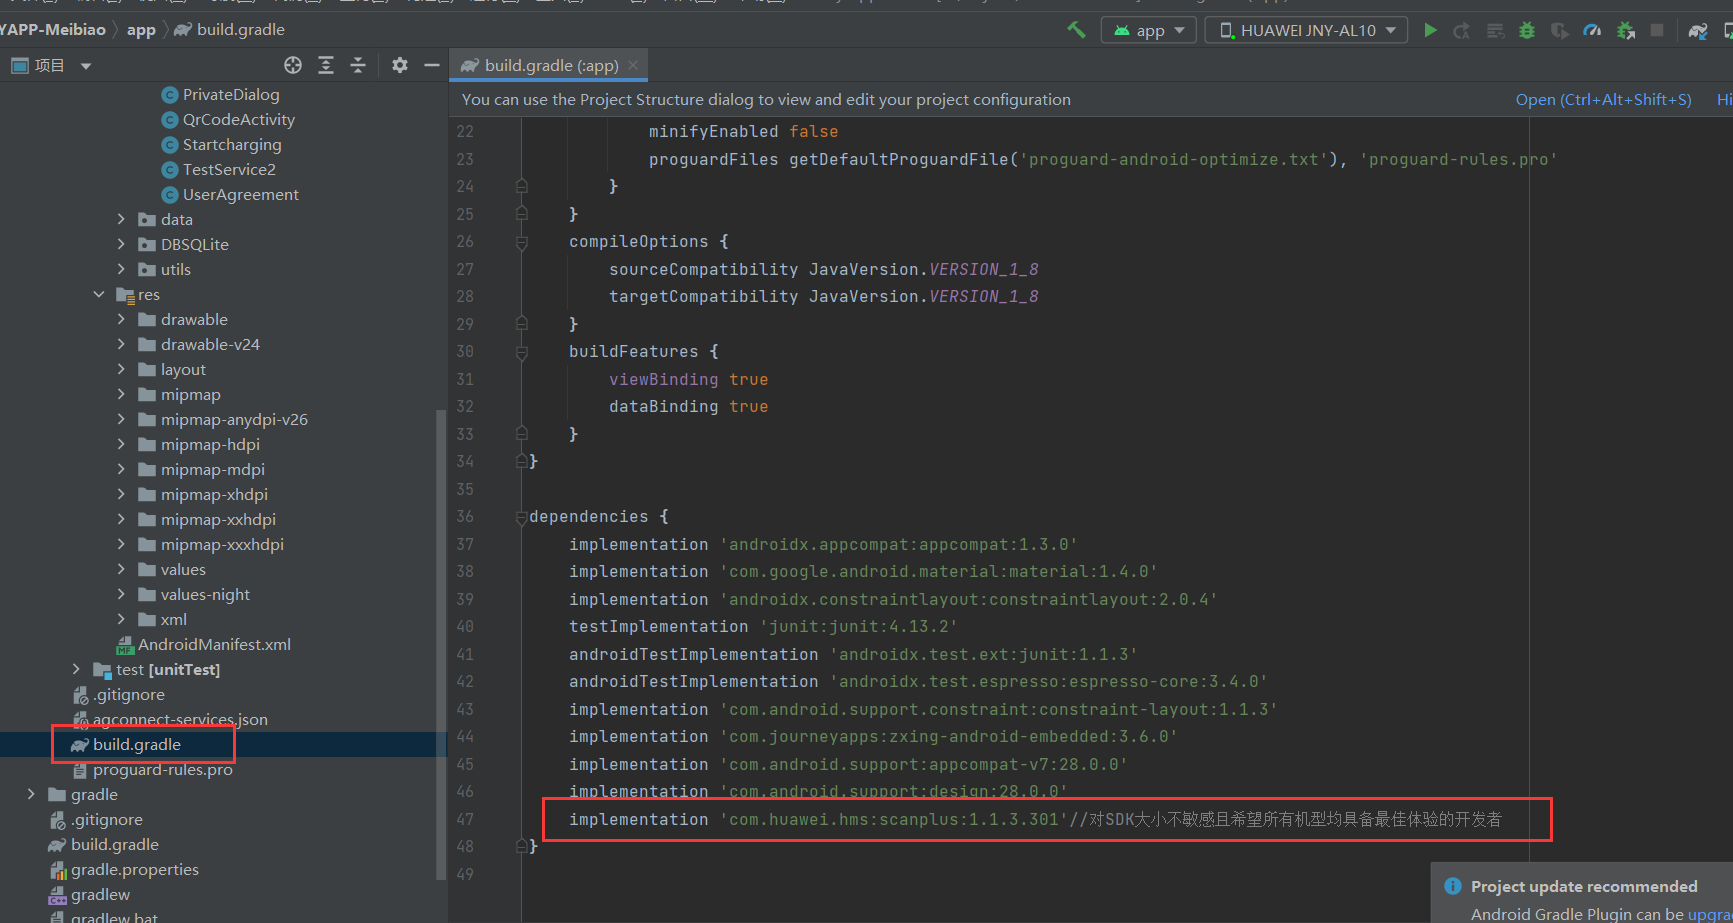Click Expand All in project panel
Image resolution: width=1733 pixels, height=923 pixels.
point(326,65)
